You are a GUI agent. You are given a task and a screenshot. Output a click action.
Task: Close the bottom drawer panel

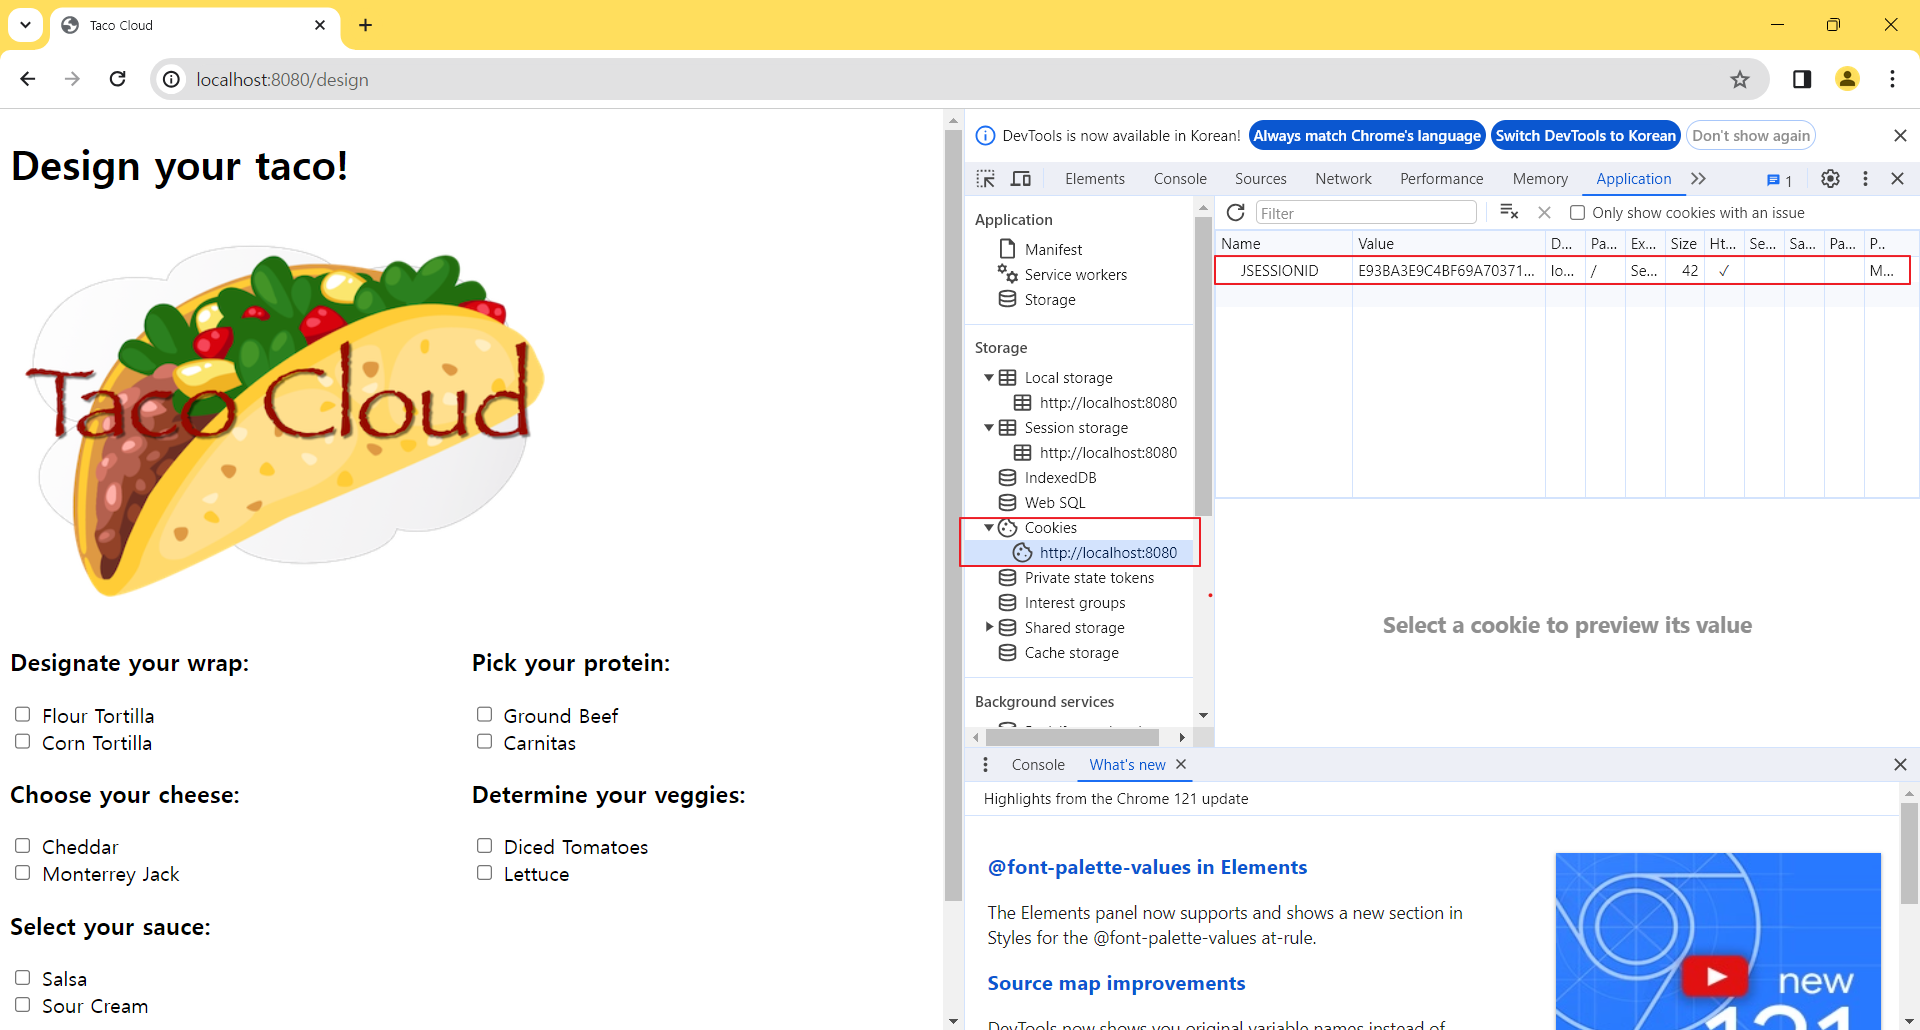coord(1900,765)
